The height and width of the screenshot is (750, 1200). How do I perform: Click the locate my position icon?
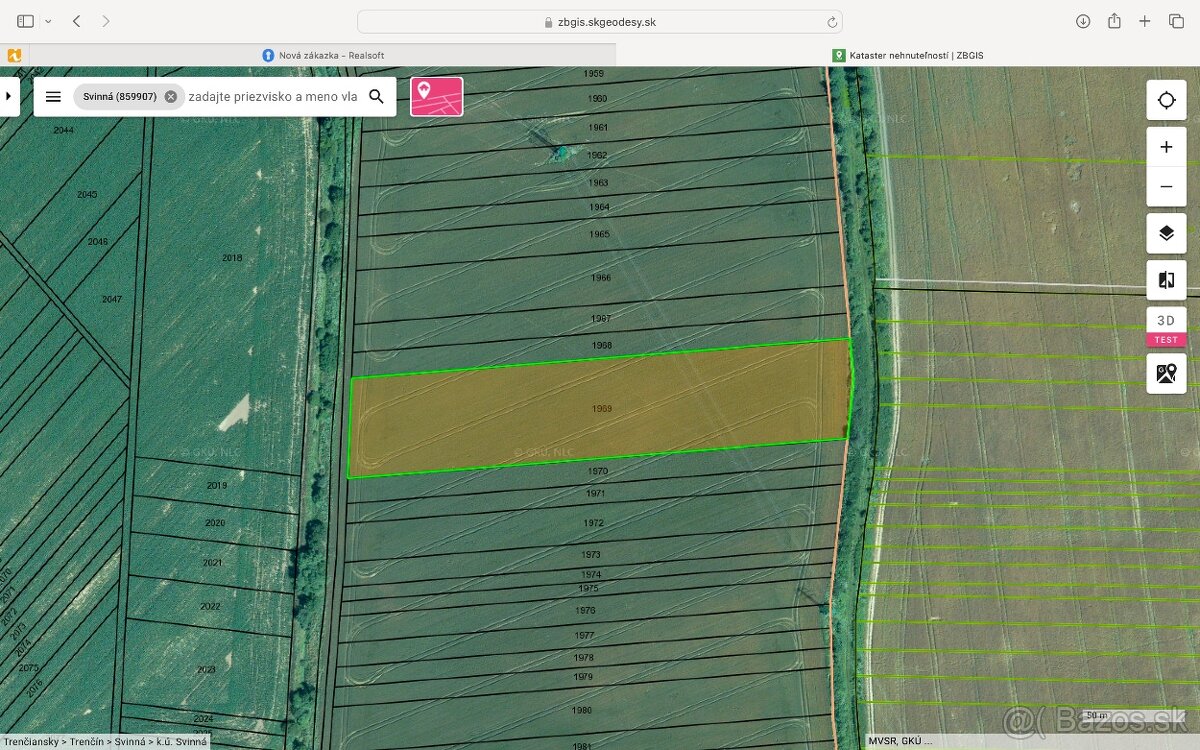click(1166, 100)
